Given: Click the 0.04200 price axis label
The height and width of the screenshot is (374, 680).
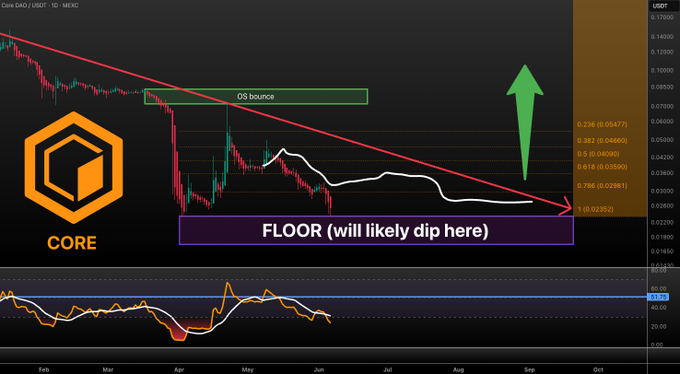Looking at the screenshot, I should tap(662, 157).
